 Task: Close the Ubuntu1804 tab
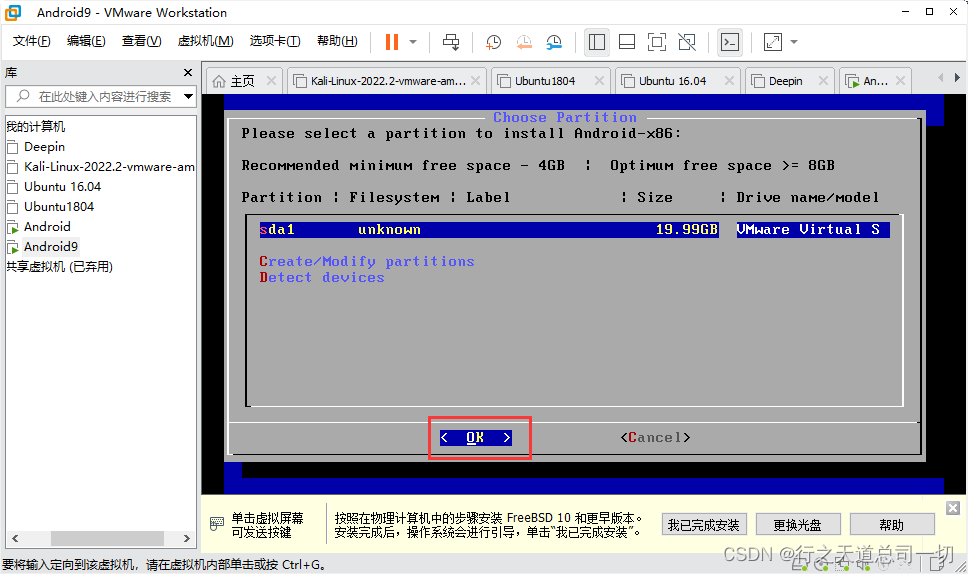click(599, 80)
